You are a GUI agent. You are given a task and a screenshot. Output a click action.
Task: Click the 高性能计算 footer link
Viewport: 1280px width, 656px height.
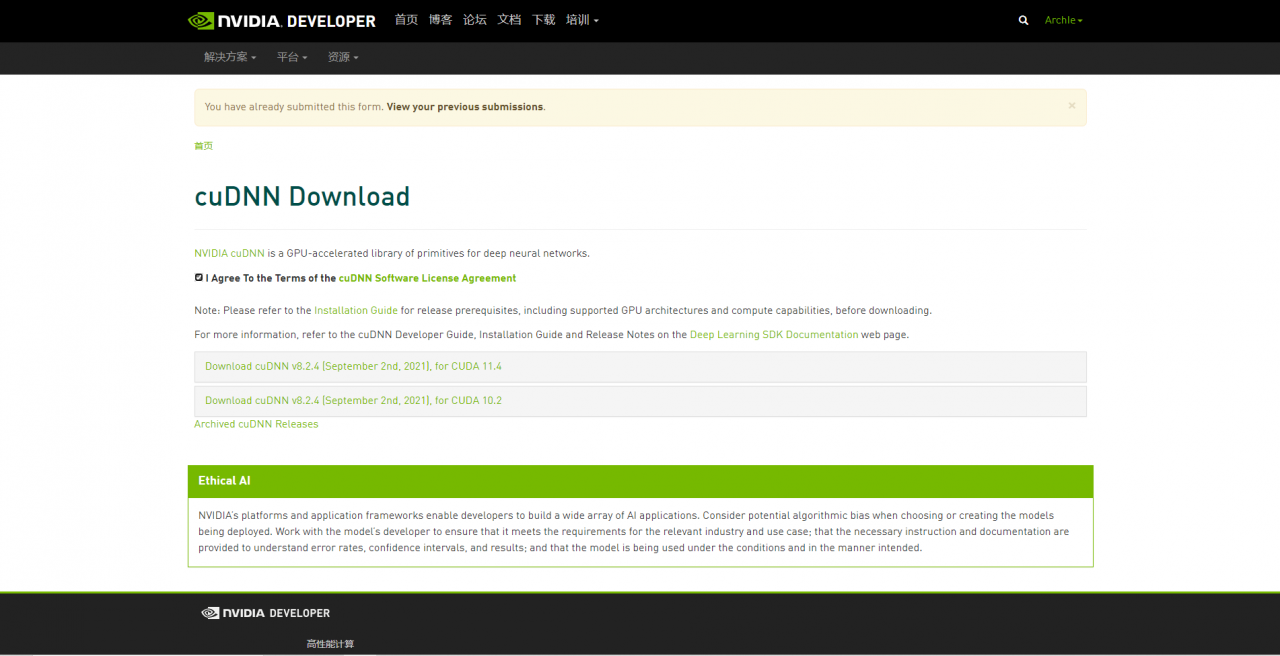tap(330, 644)
